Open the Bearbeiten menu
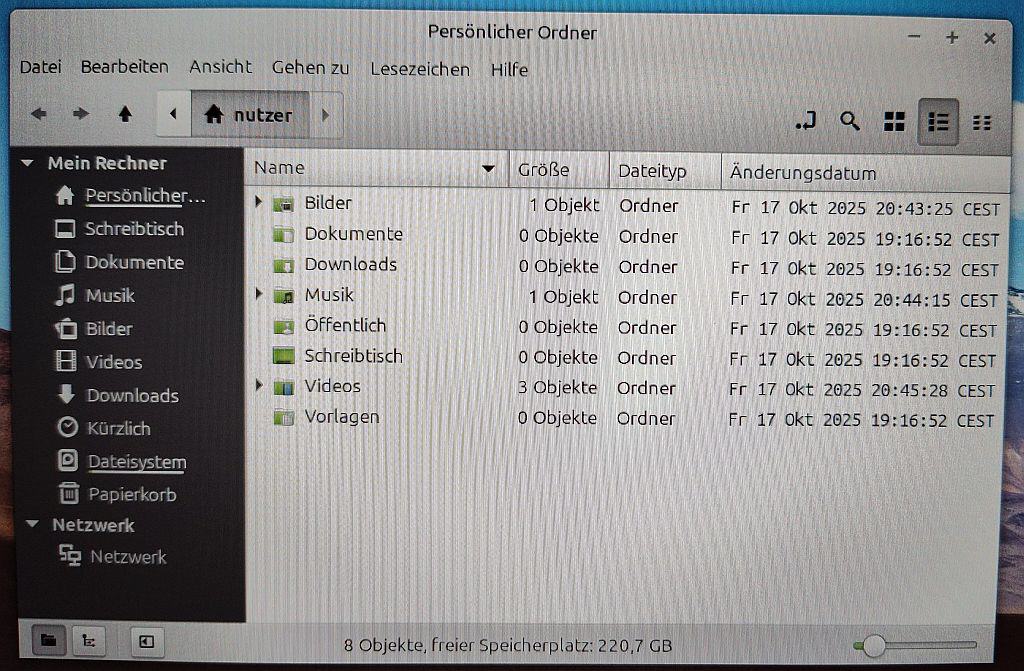 [125, 67]
